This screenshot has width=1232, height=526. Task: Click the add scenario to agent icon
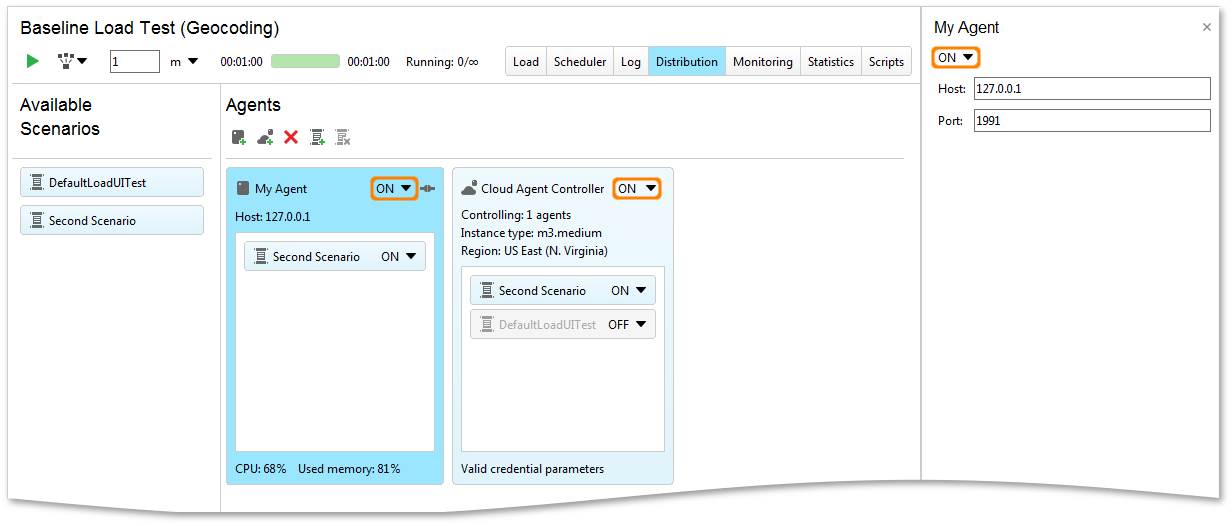pyautogui.click(x=317, y=137)
